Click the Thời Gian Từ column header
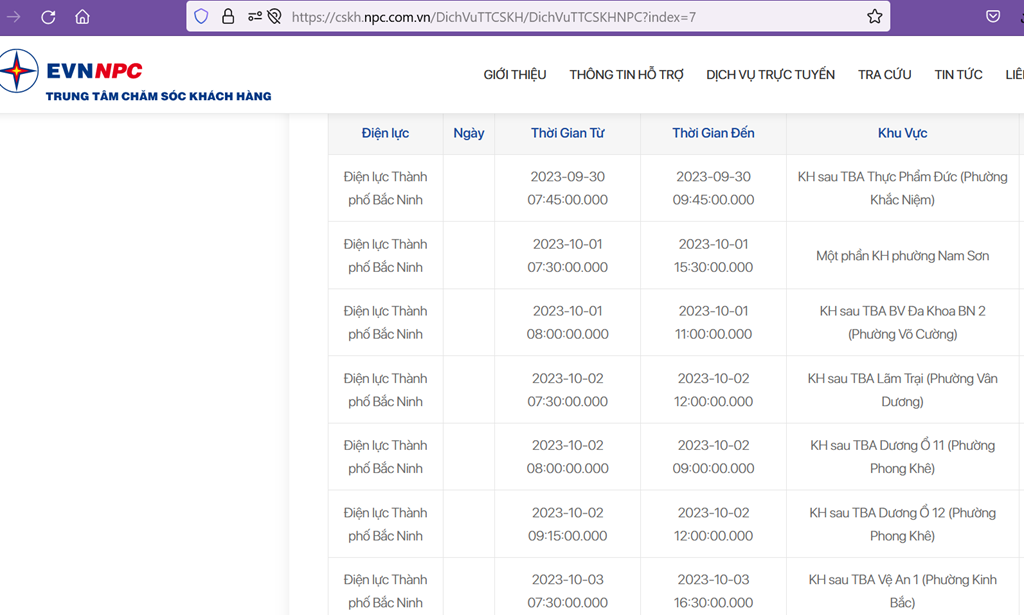This screenshot has width=1024, height=615. tap(567, 133)
